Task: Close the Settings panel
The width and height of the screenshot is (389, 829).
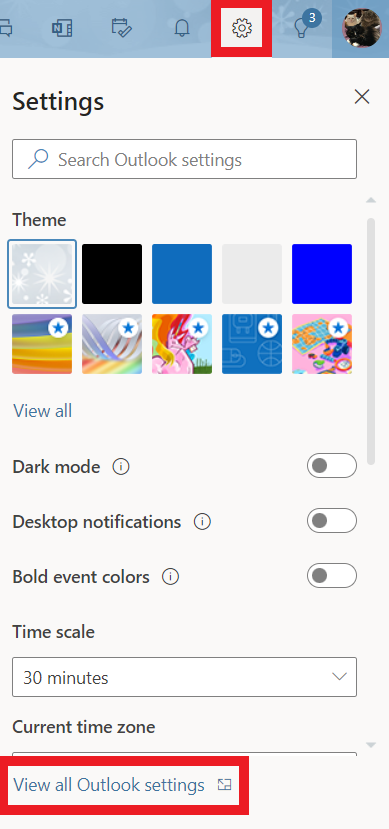Action: 362,97
